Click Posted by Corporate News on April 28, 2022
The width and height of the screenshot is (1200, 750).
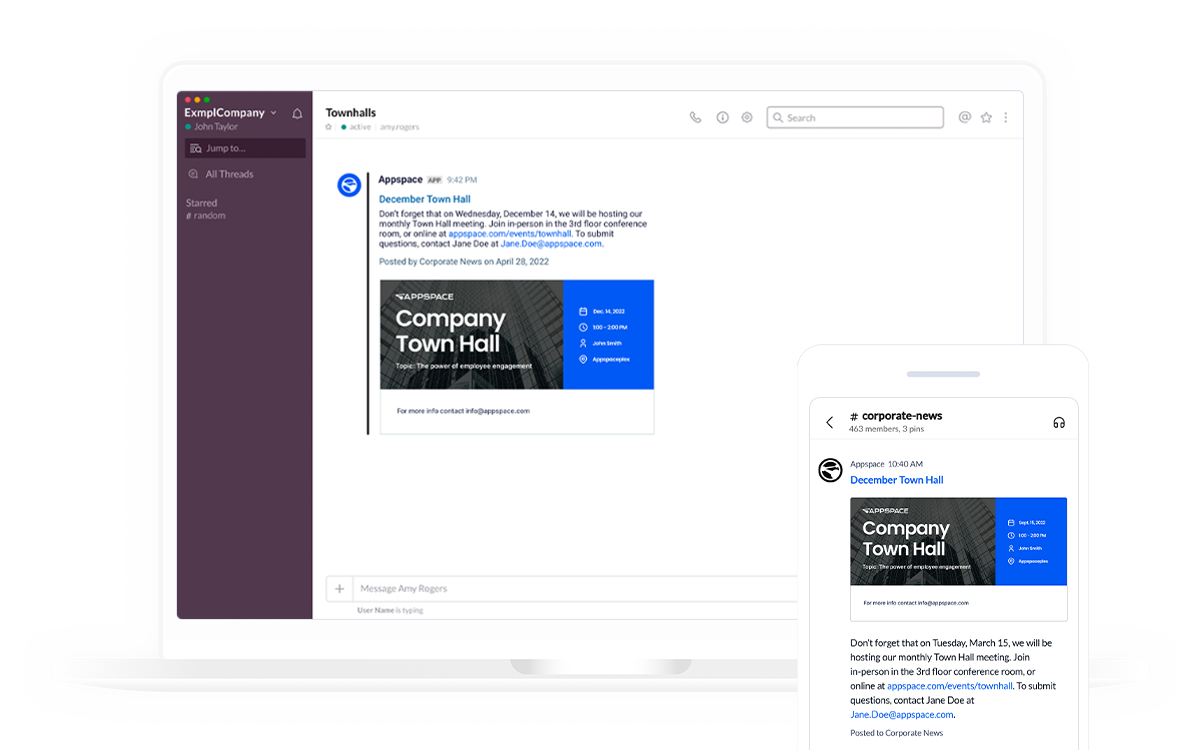click(464, 262)
